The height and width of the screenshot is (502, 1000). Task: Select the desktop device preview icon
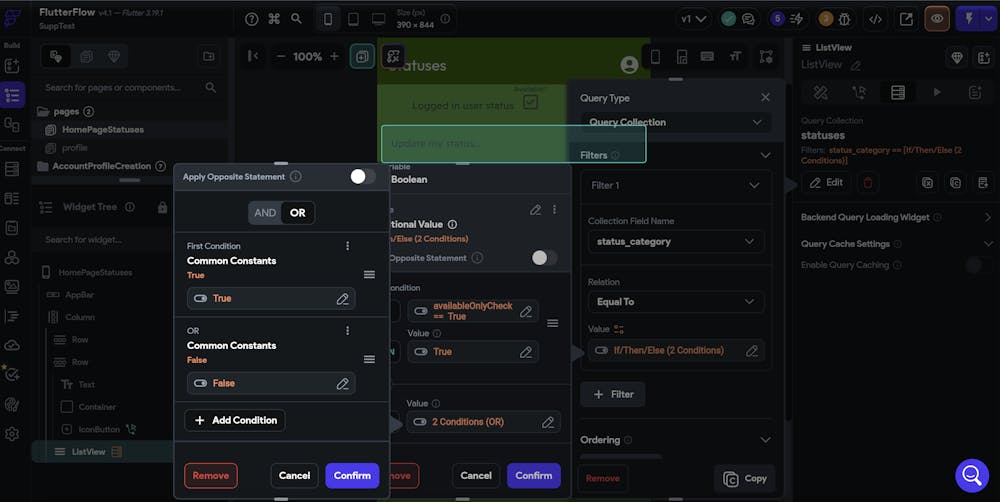coord(379,20)
